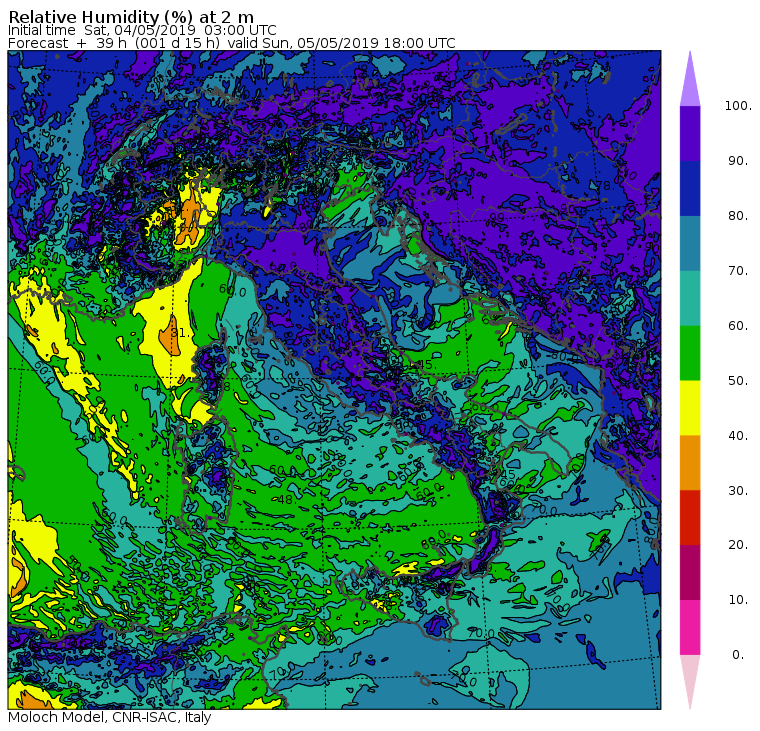Click the 'Initial time Sat, 04/05/2019 03:00 UTC' line
Viewport: 760px width, 731px height.
coord(142,30)
